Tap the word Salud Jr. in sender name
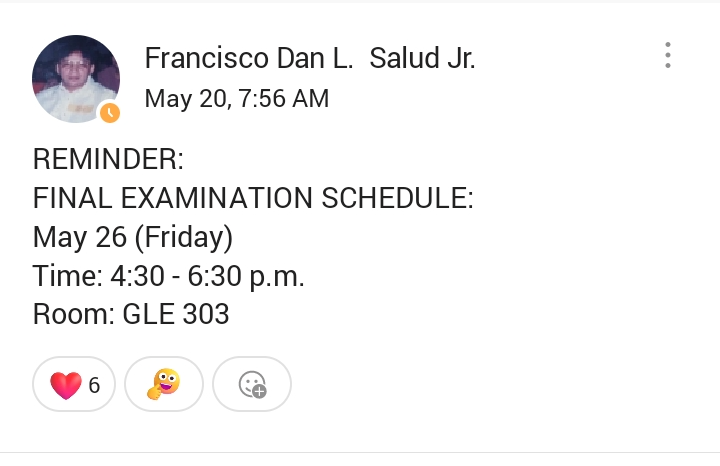720x466 pixels. pyautogui.click(x=422, y=58)
